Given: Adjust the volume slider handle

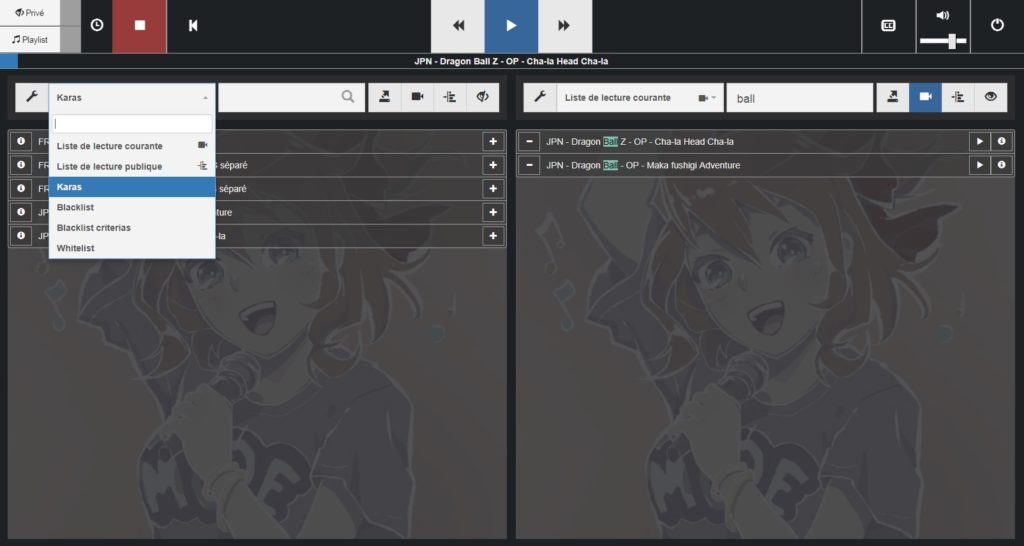Looking at the screenshot, I should [953, 41].
